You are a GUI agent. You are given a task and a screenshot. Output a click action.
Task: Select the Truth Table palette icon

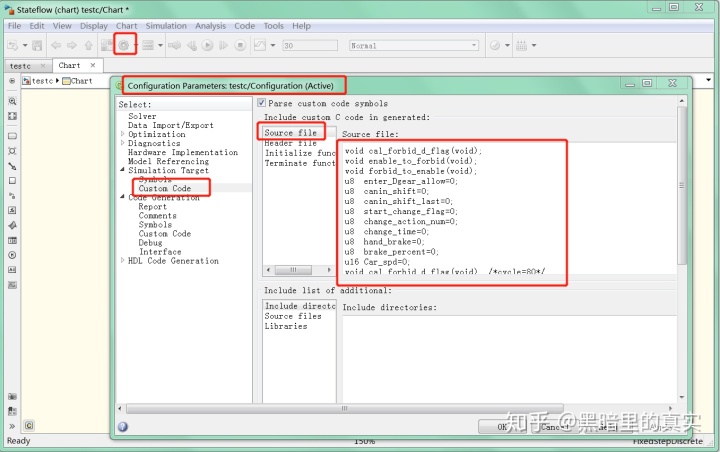click(x=12, y=240)
